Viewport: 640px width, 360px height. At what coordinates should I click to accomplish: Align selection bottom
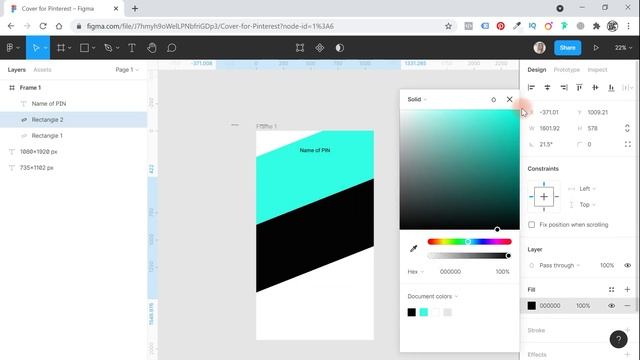coord(611,87)
